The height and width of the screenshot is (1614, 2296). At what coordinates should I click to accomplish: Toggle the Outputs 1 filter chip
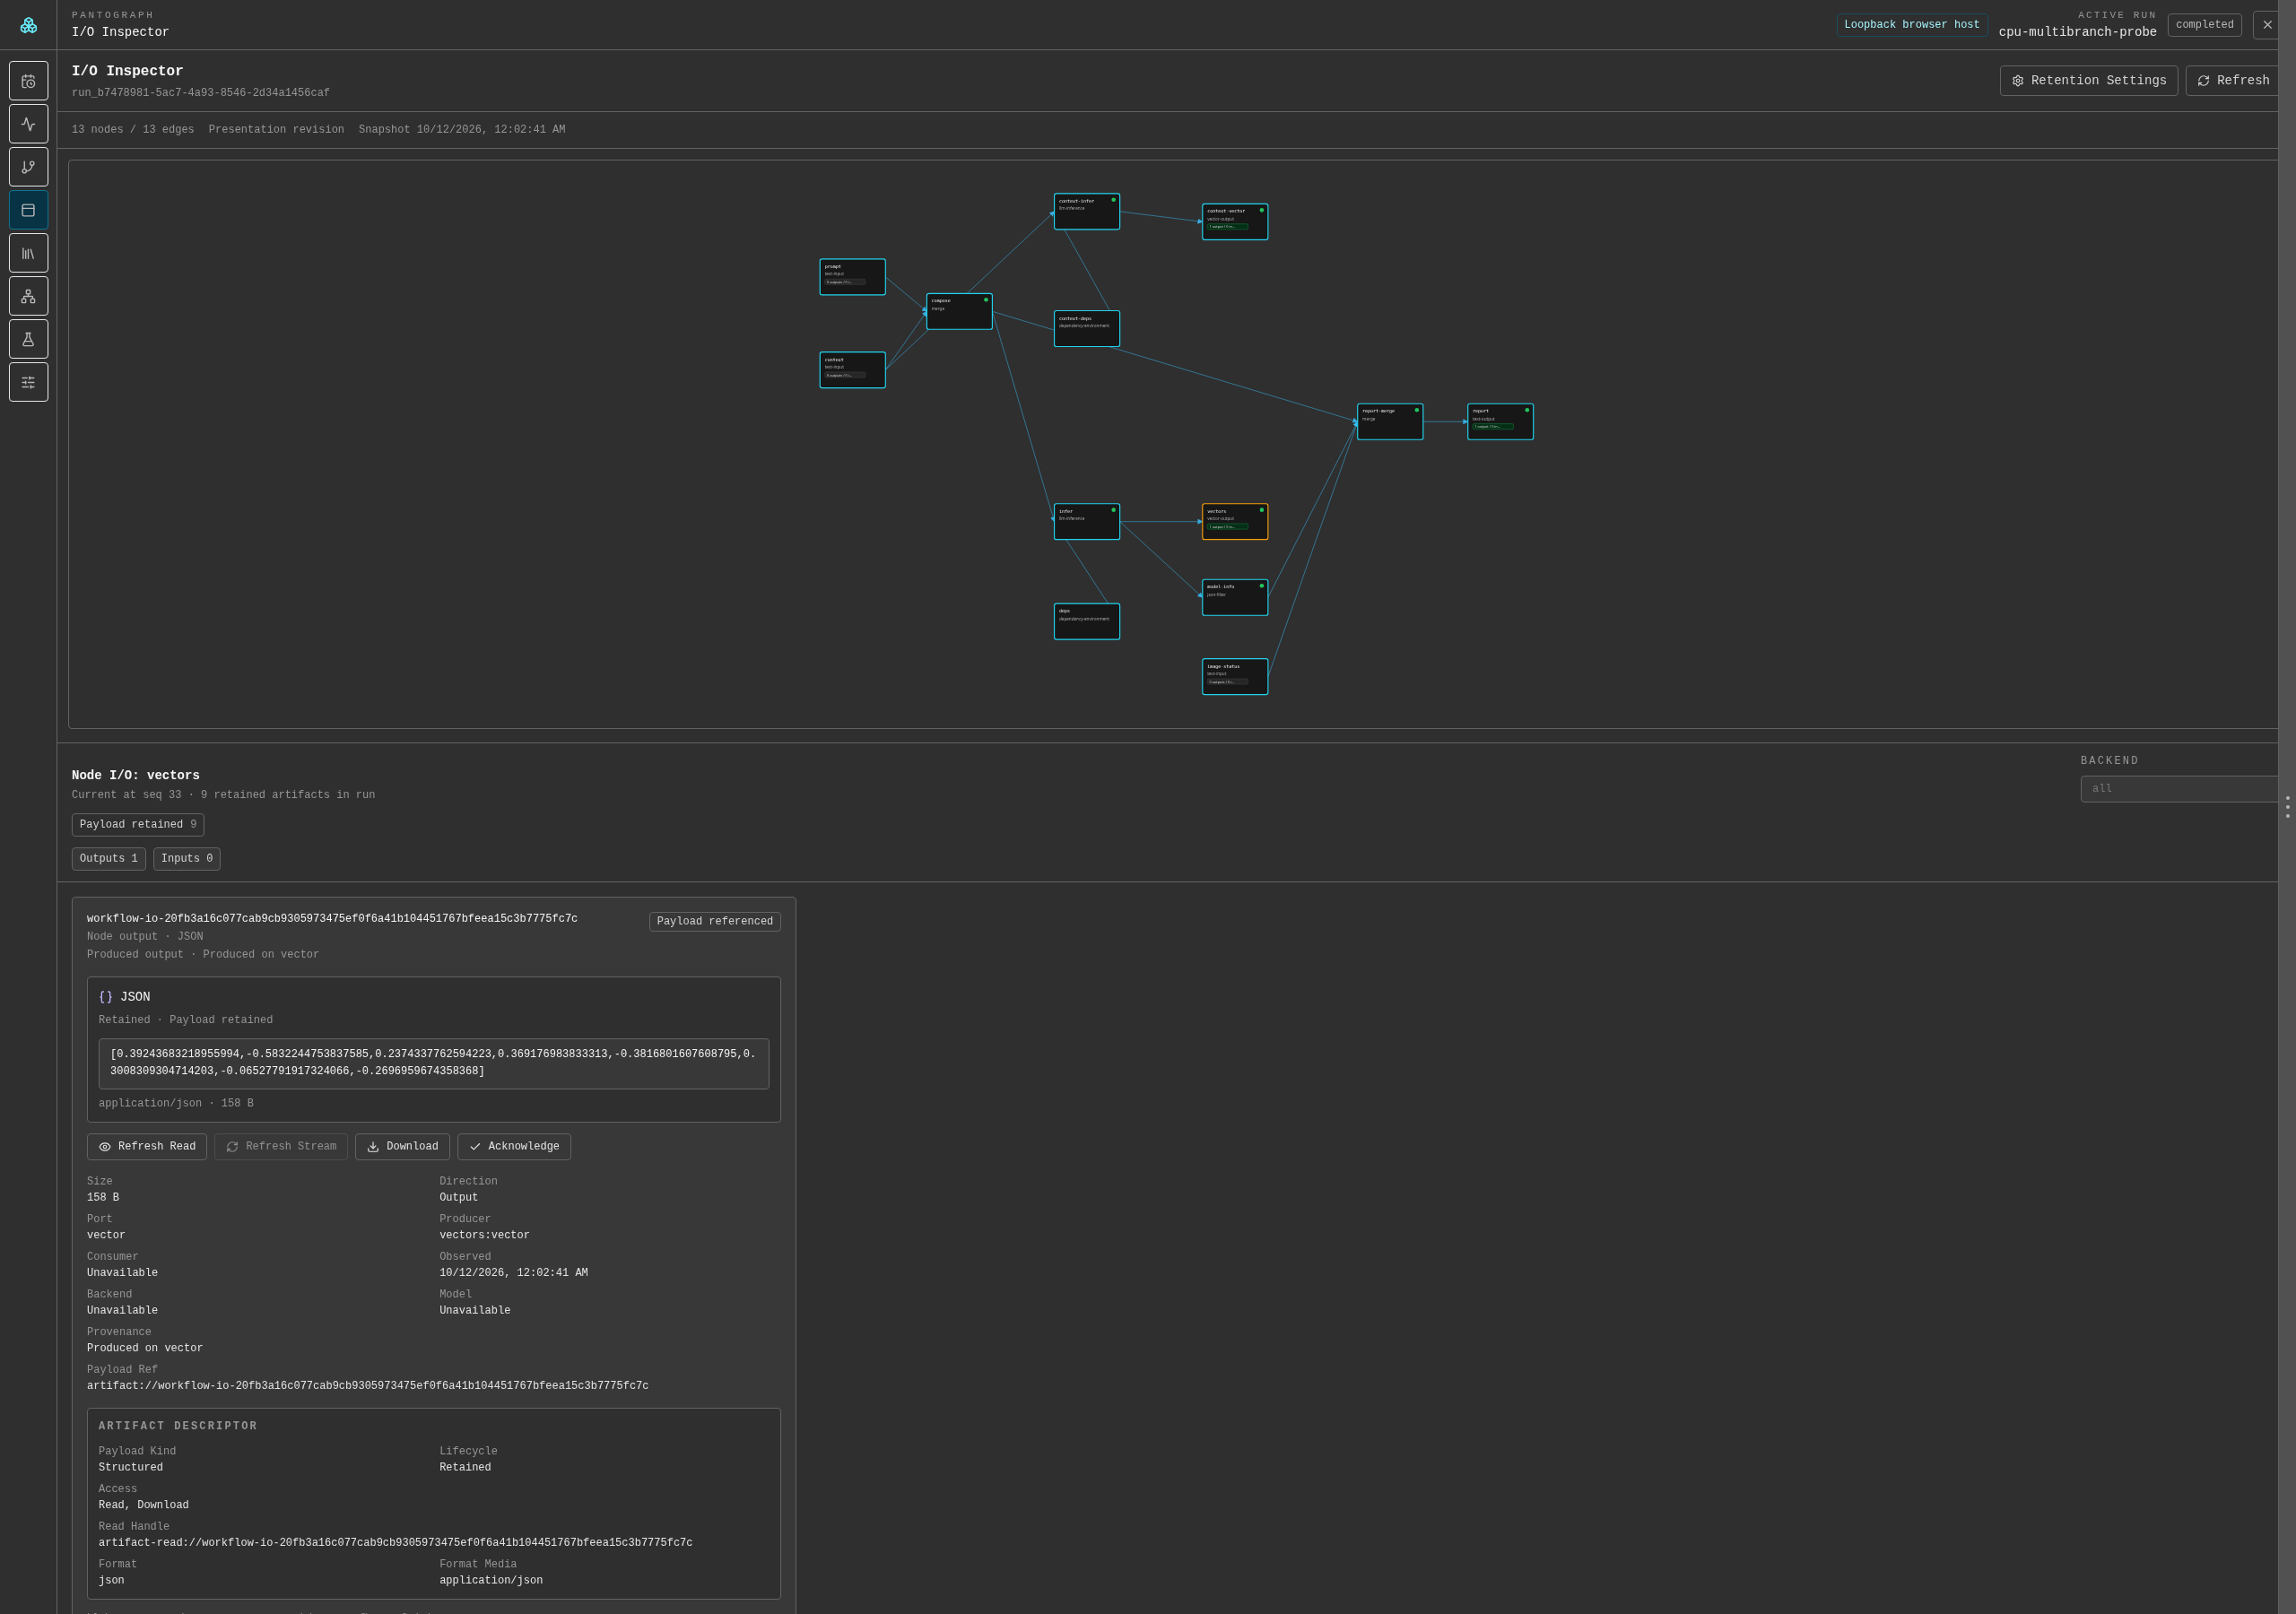click(x=109, y=859)
